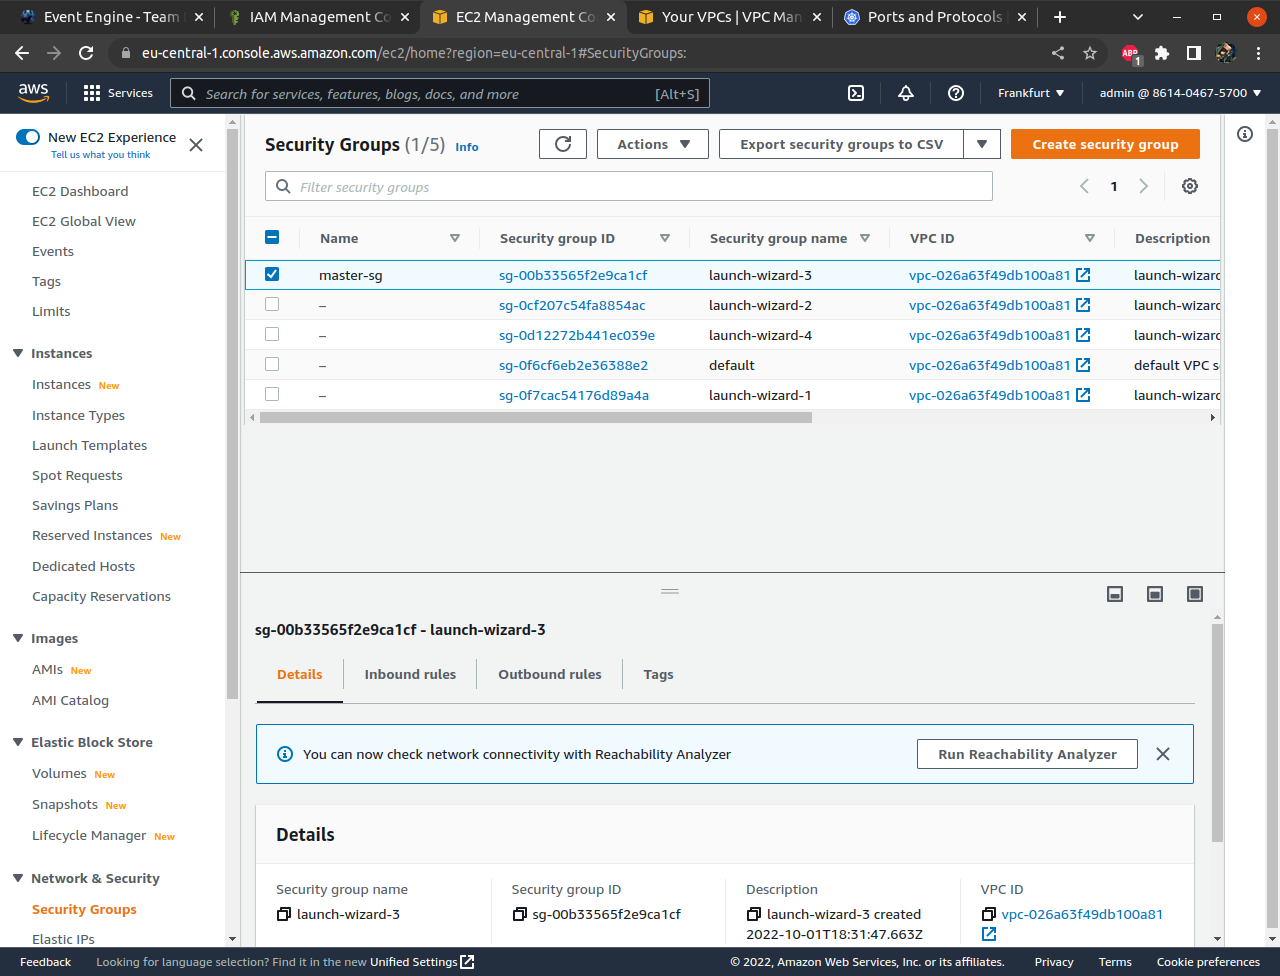Close the New EC2 Experience notice
Screen dimensions: 1280x976
coord(196,145)
